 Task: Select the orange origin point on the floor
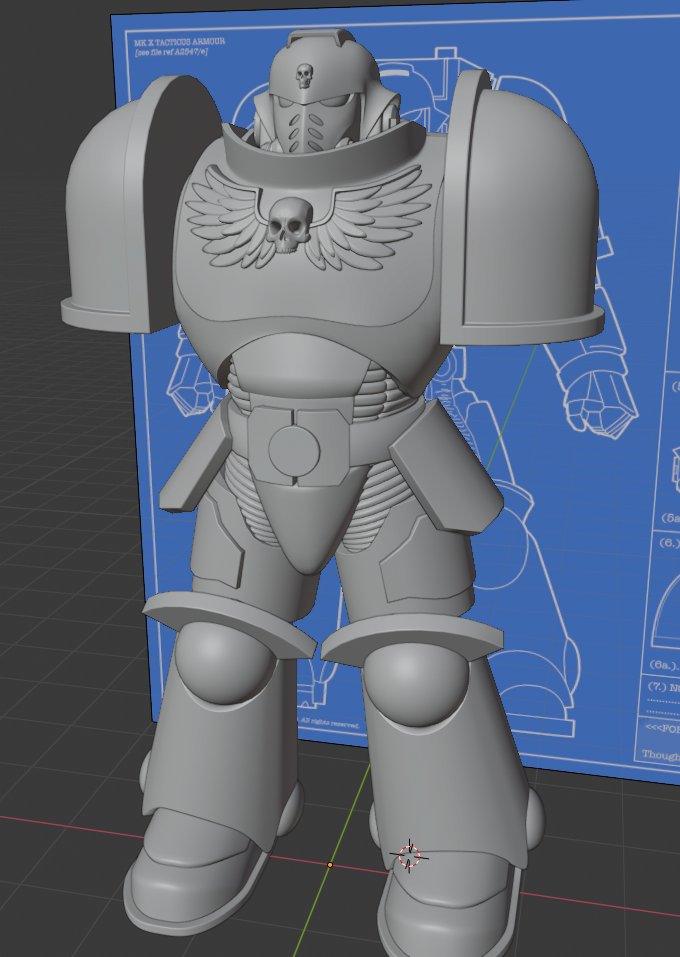[330, 865]
